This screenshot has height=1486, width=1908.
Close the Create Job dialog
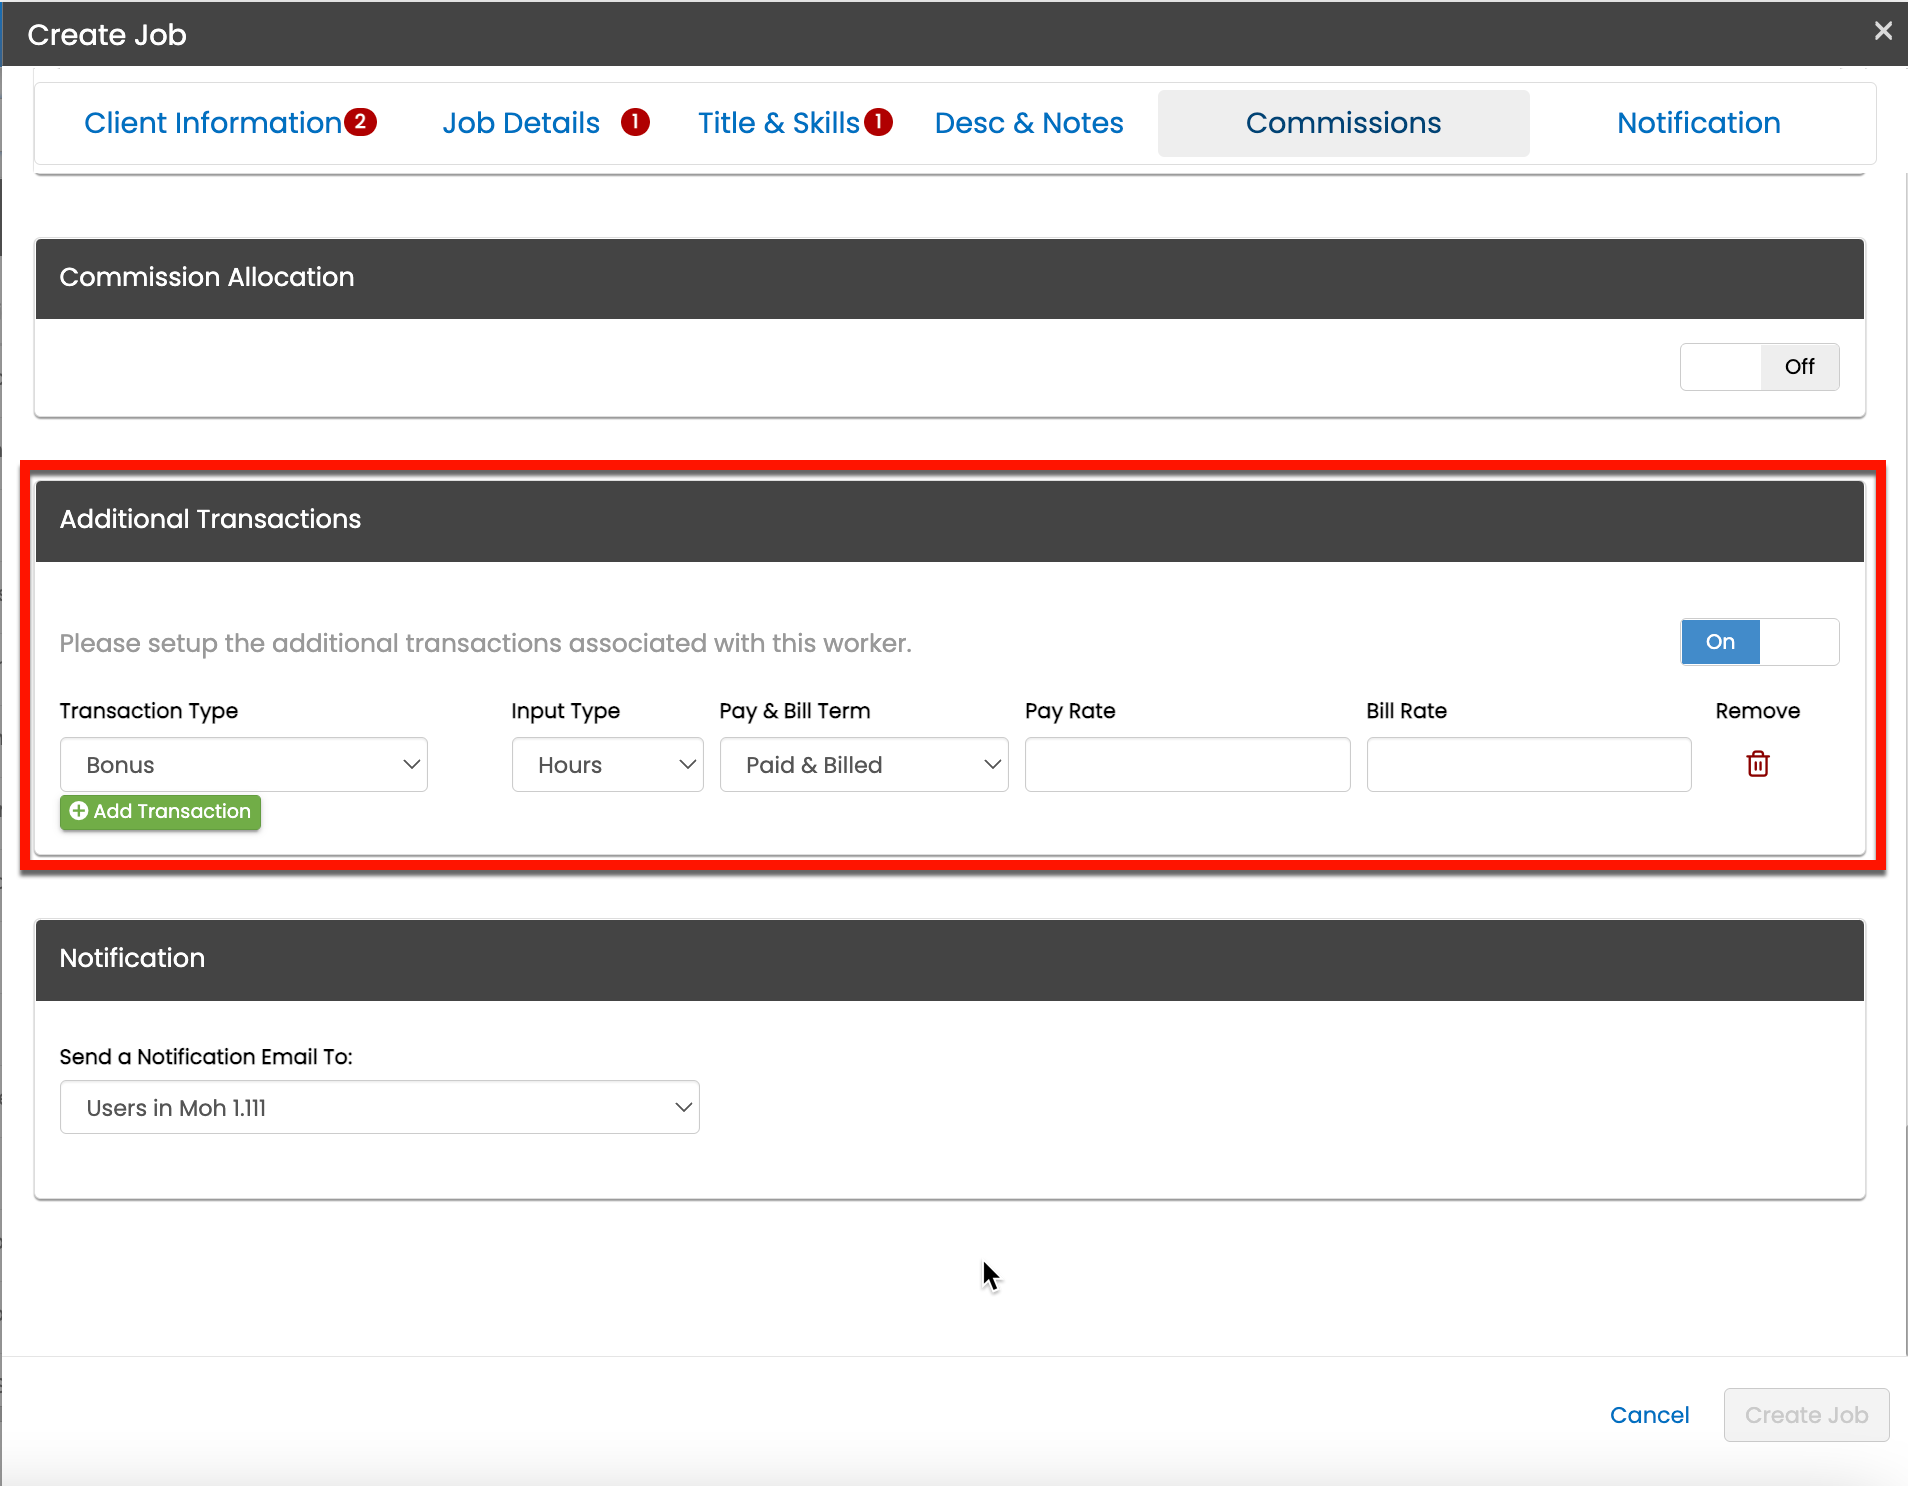(x=1883, y=31)
